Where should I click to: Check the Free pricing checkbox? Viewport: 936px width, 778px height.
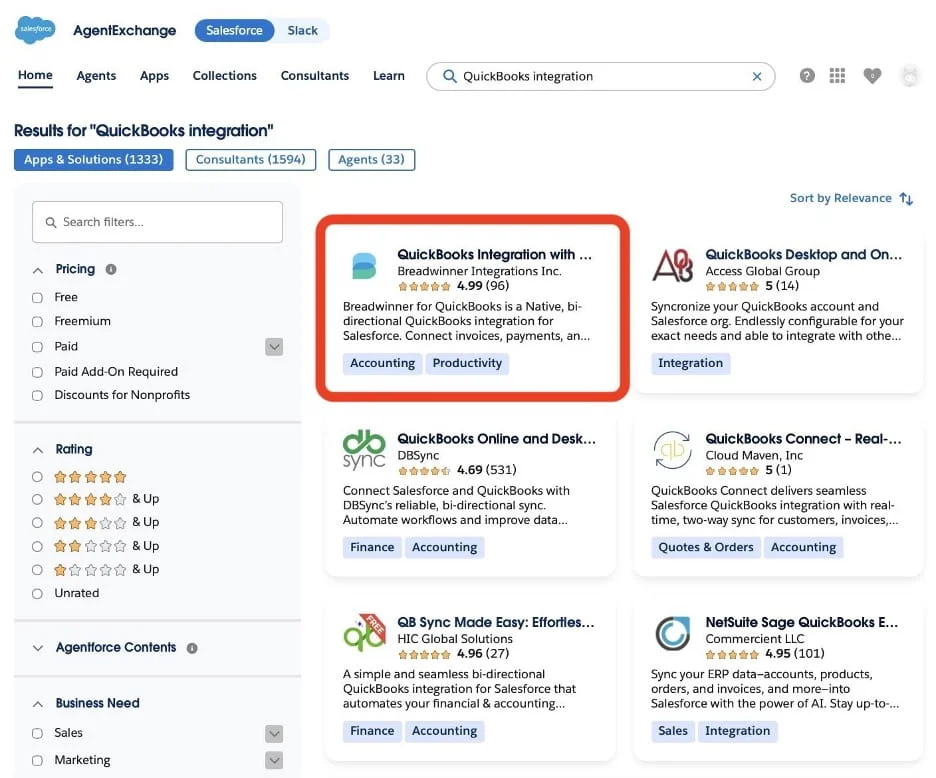pyautogui.click(x=37, y=297)
